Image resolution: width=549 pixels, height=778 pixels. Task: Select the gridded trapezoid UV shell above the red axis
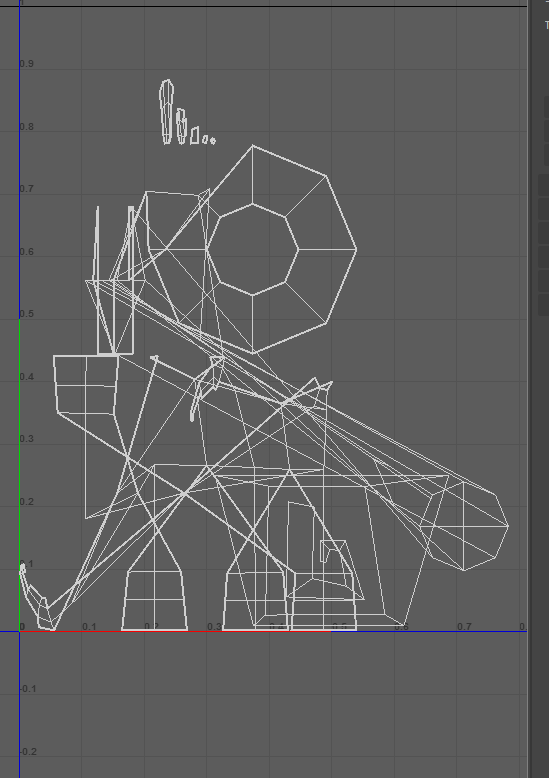tap(256, 600)
